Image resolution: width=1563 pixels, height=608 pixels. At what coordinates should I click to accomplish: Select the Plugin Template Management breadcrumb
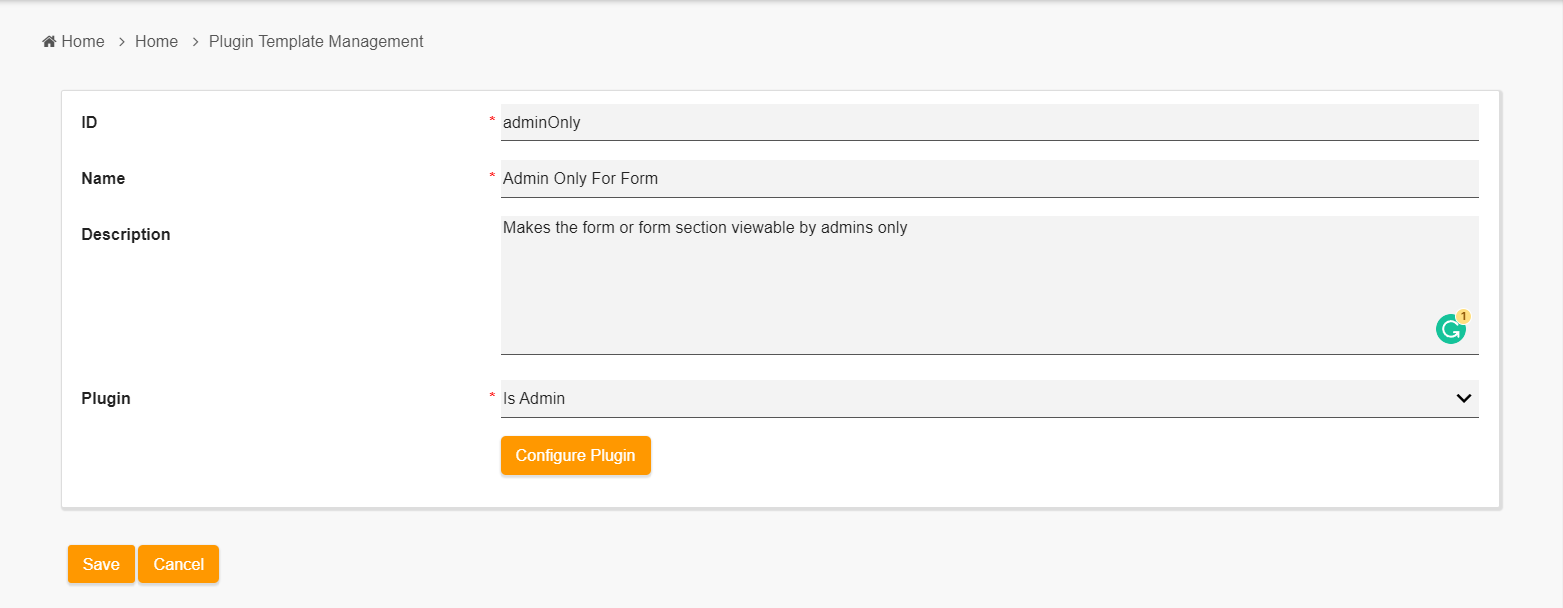[x=316, y=42]
